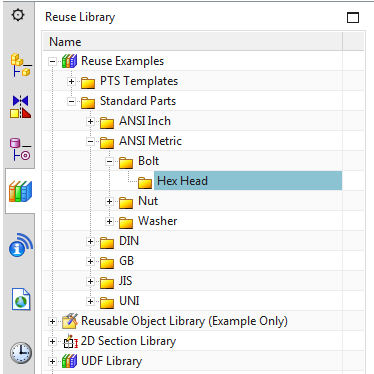Open the Part Navigator tab
The height and width of the screenshot is (374, 374).
(x=20, y=149)
